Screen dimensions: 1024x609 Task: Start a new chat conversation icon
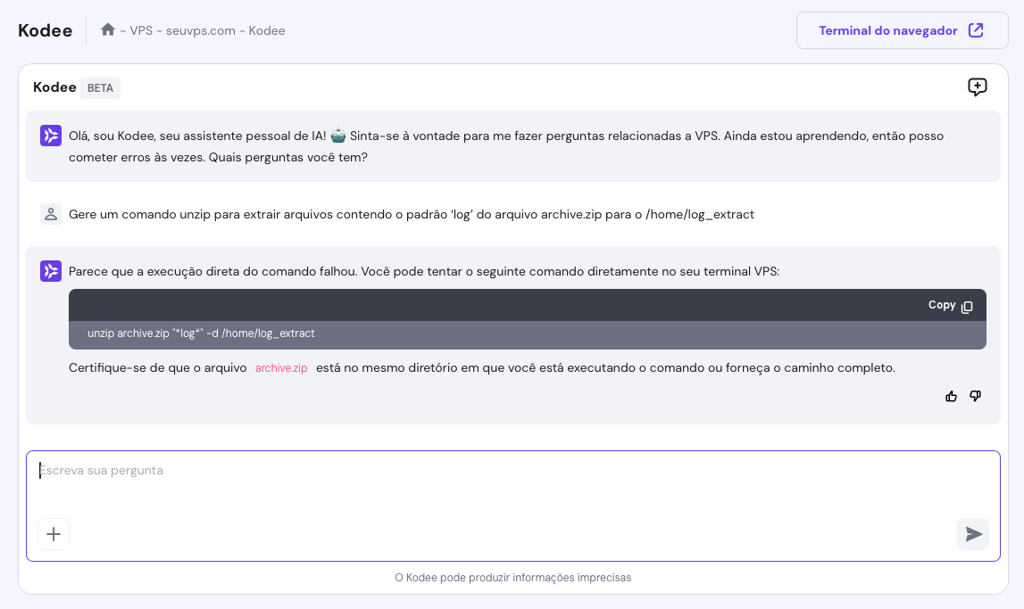977,87
